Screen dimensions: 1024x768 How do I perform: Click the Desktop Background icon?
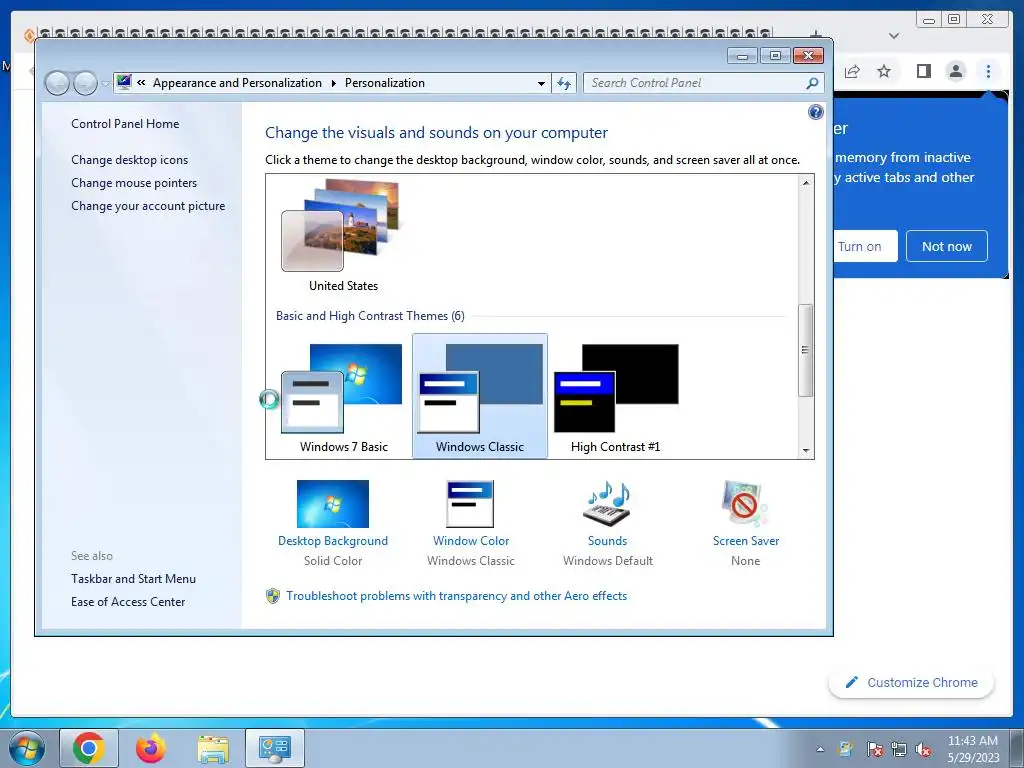332,504
